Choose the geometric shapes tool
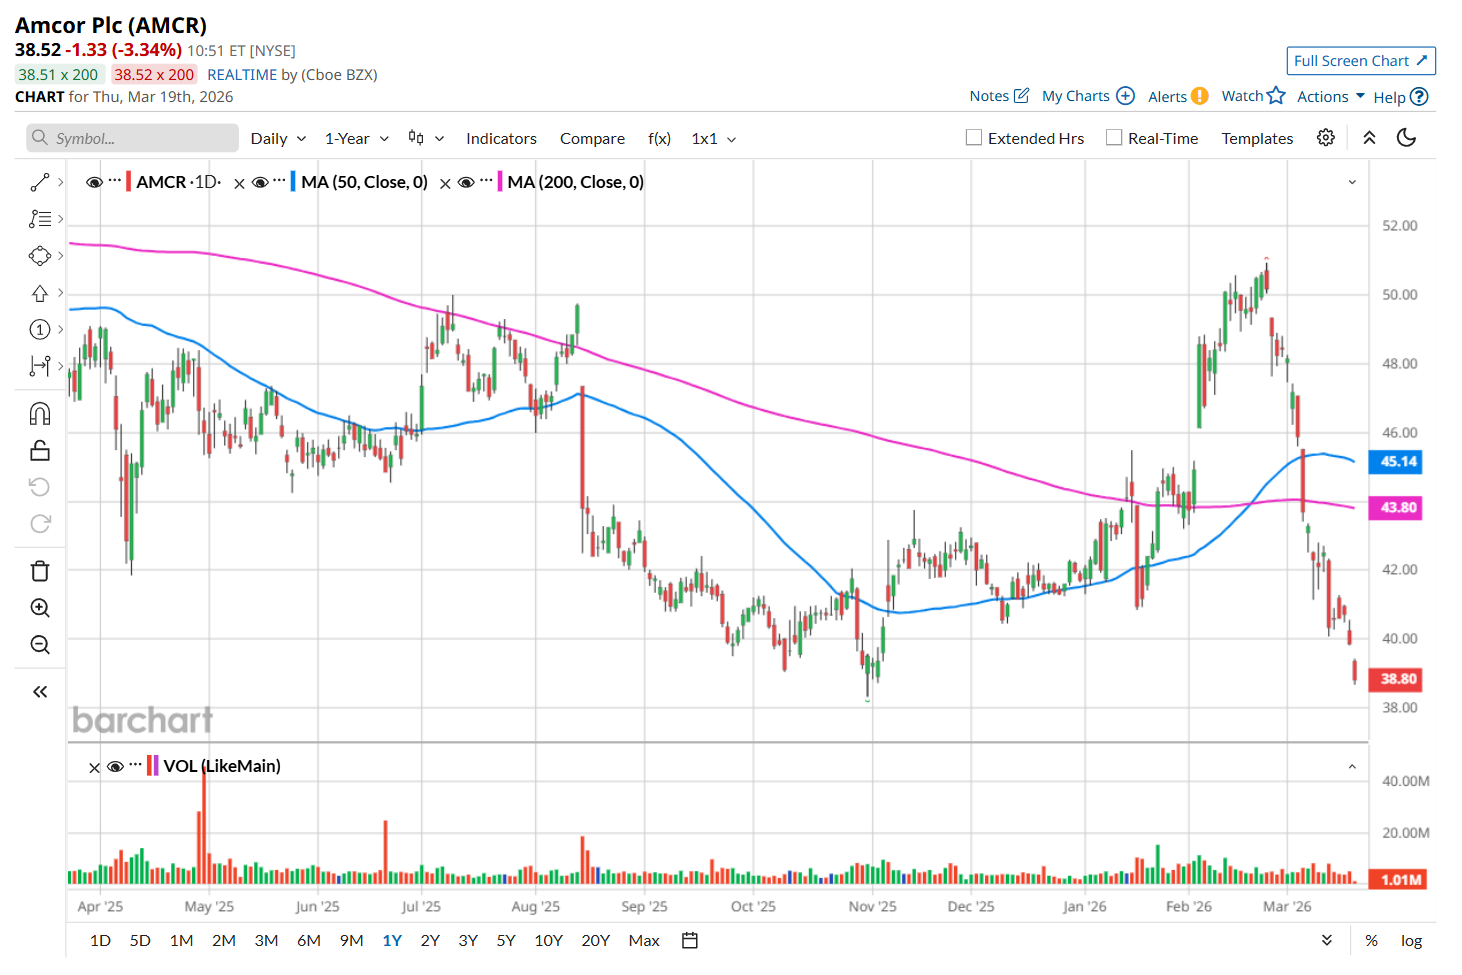Viewport: 1462px width, 975px height. [40, 256]
